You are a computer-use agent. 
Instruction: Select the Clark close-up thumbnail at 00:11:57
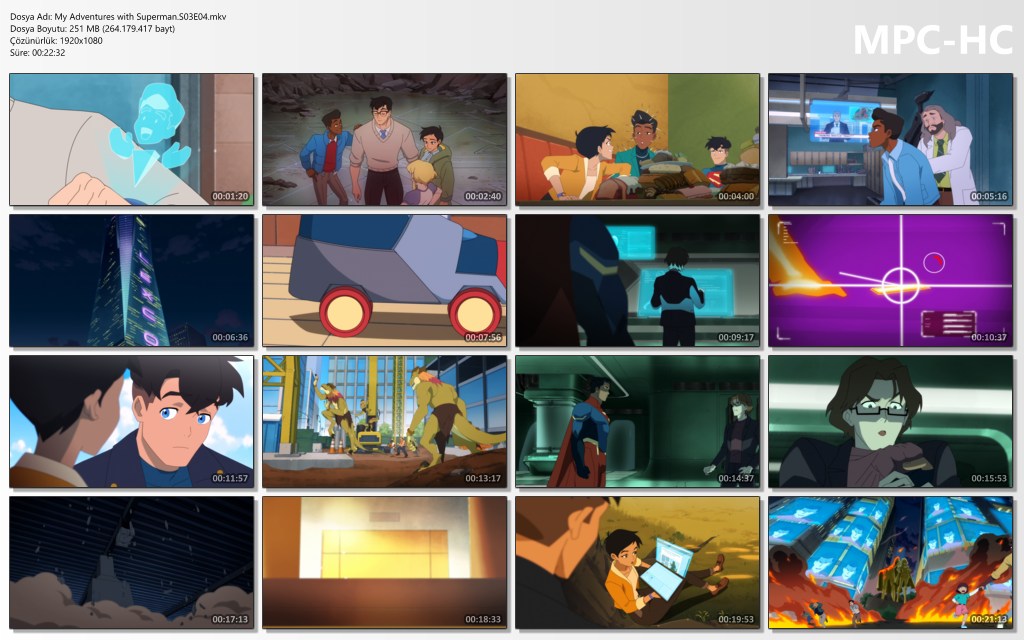tap(131, 422)
